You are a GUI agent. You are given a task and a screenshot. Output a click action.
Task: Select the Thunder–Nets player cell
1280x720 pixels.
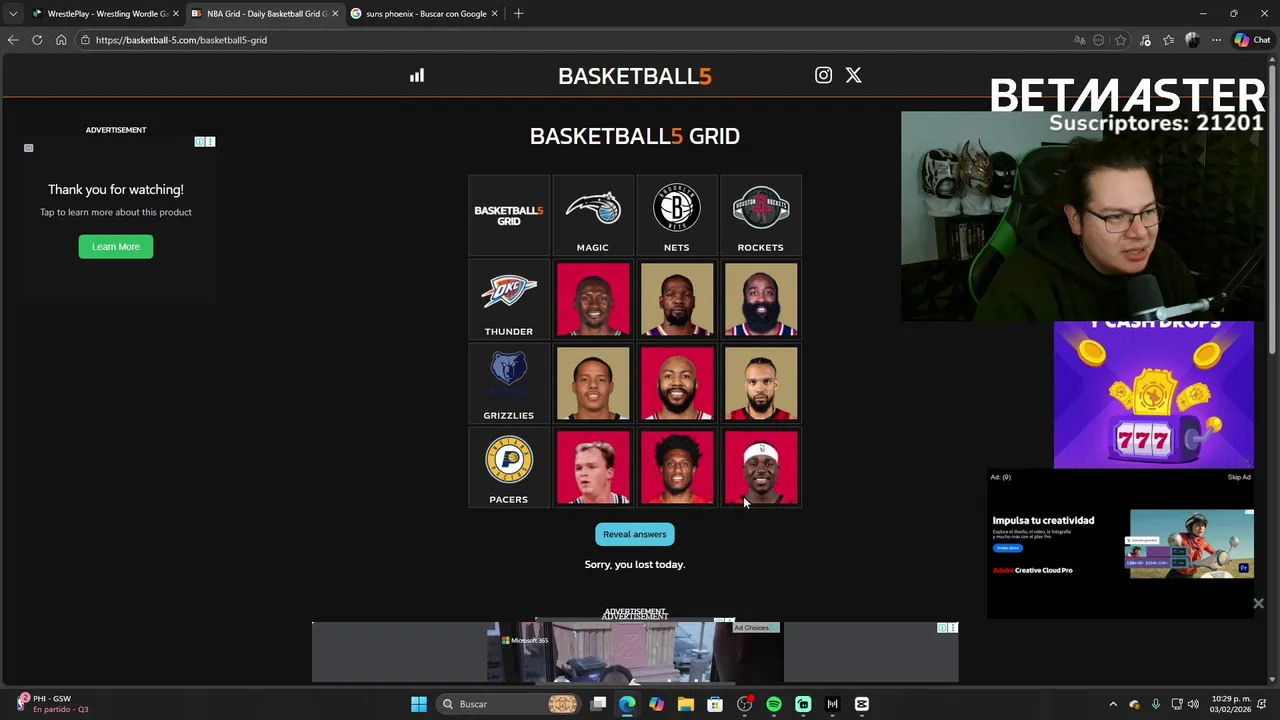pyautogui.click(x=677, y=300)
